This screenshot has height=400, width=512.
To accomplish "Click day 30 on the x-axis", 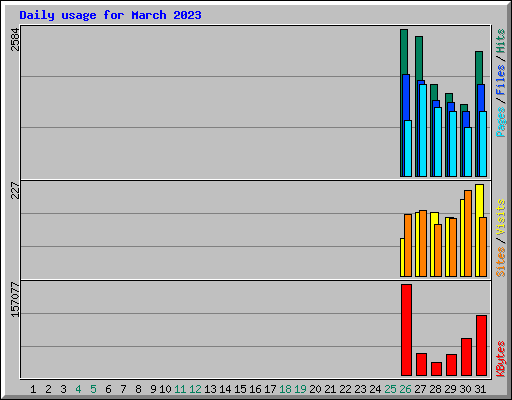I will (x=465, y=389).
